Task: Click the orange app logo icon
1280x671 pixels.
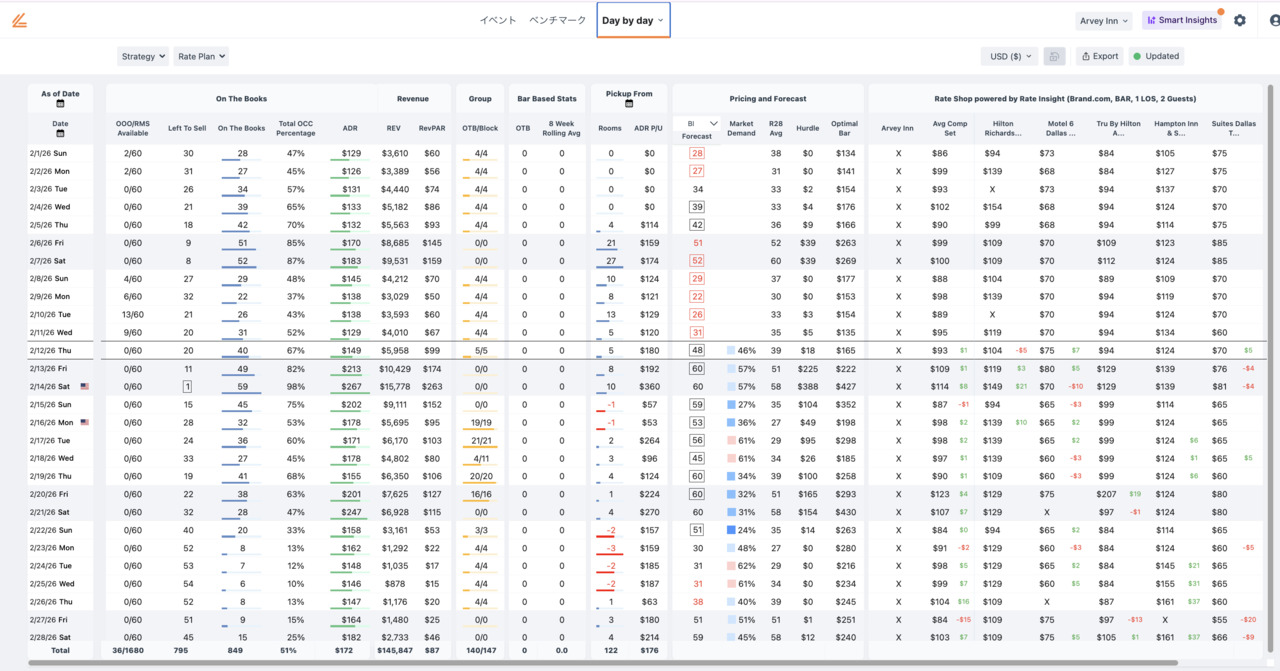Action: (x=19, y=20)
